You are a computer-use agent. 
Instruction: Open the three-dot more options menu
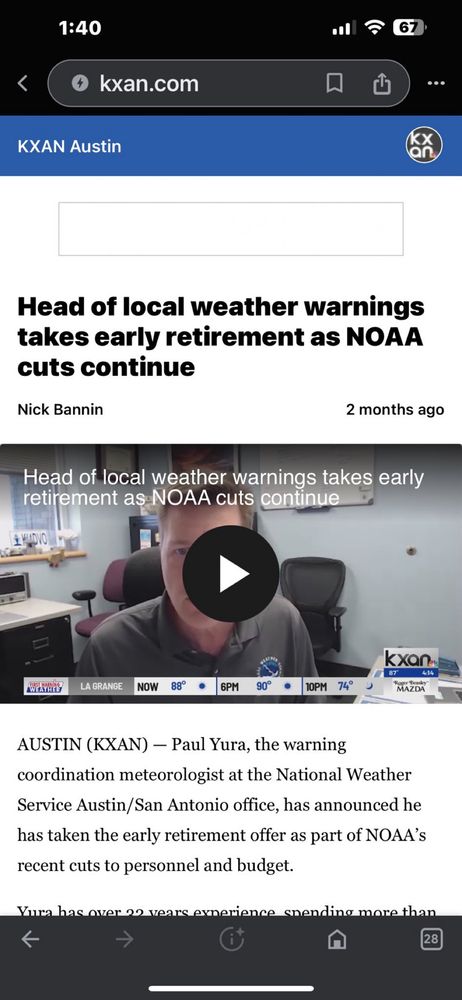point(436,83)
